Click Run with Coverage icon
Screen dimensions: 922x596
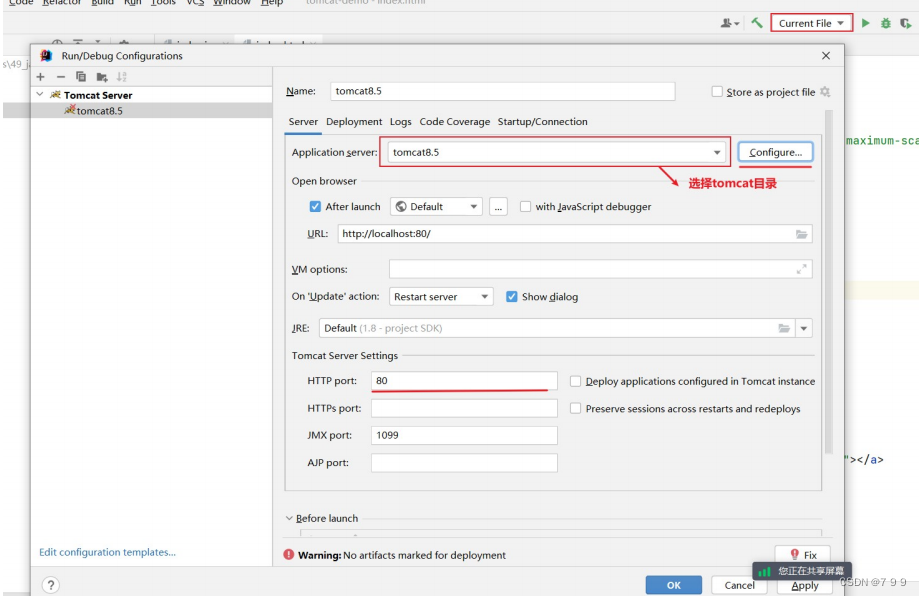pyautogui.click(x=906, y=24)
